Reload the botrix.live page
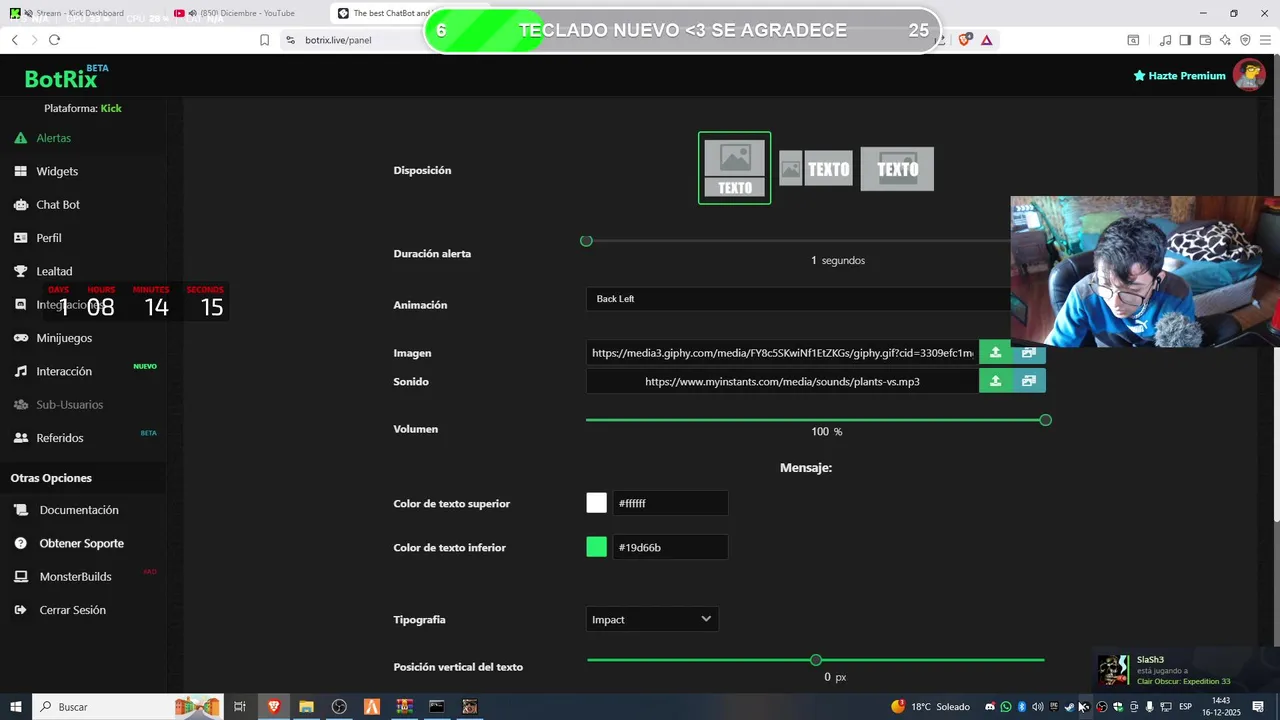The image size is (1280, 720). click(x=54, y=40)
